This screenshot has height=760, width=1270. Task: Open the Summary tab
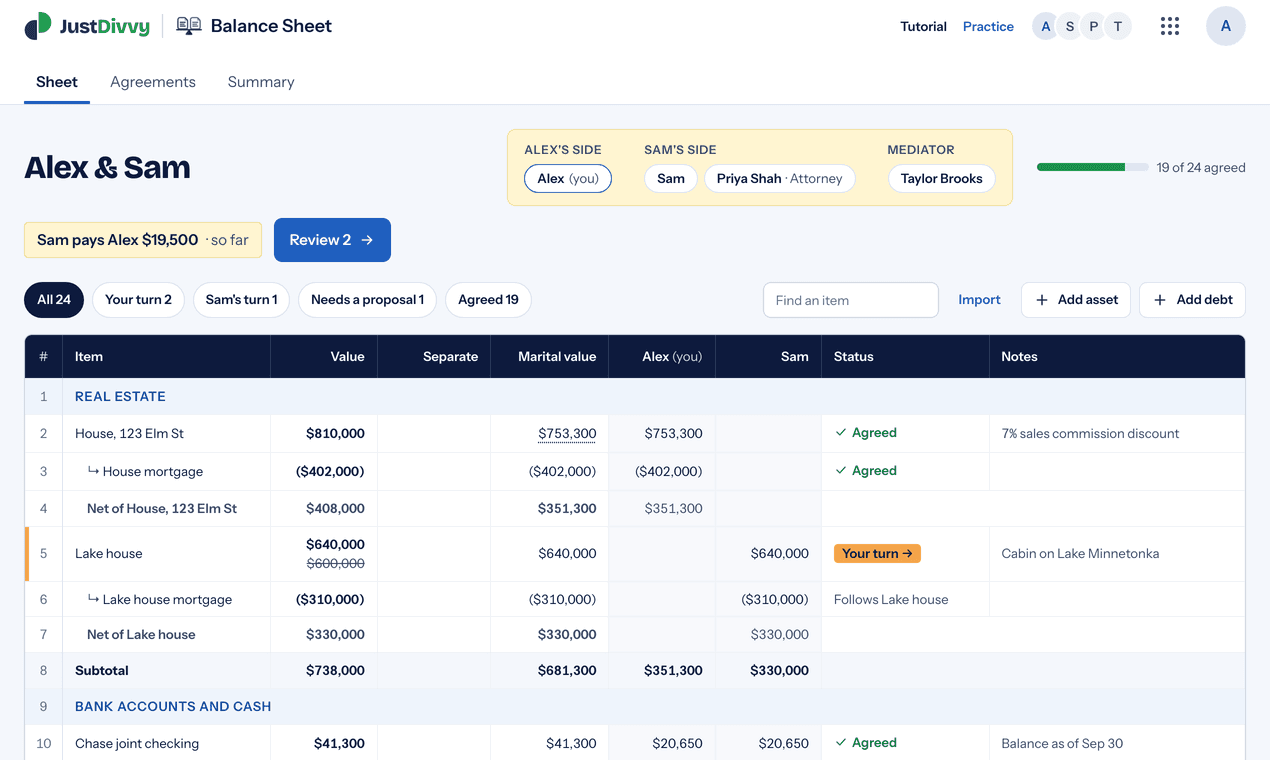(x=261, y=82)
